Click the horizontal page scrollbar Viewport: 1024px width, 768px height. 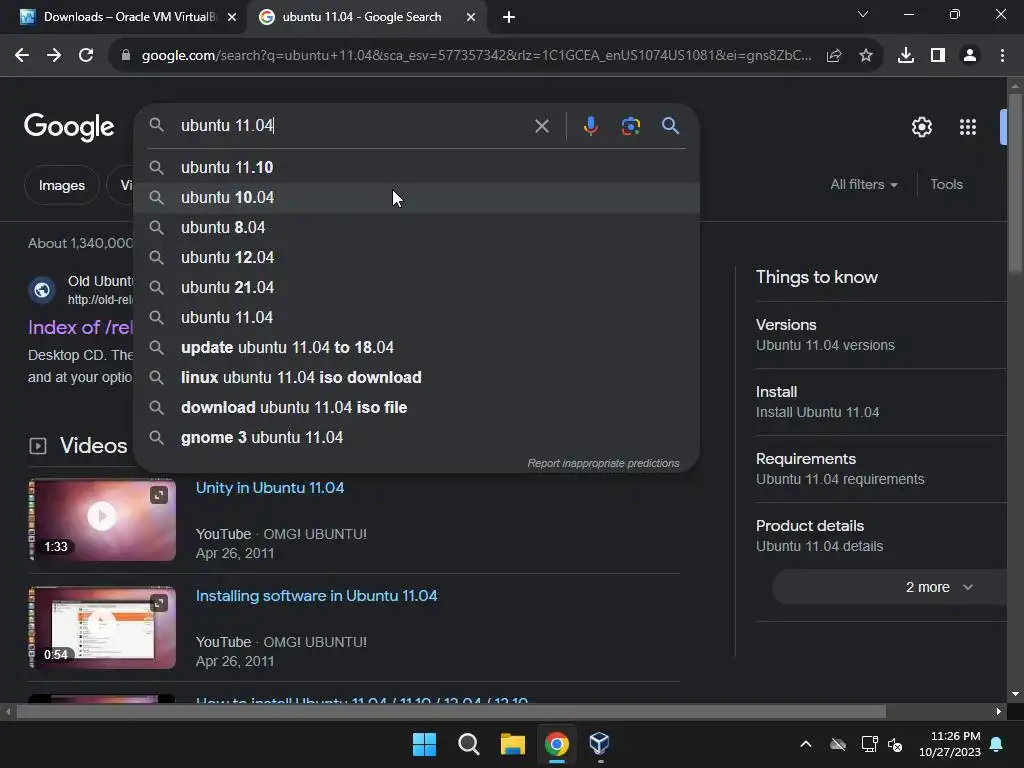[x=451, y=711]
